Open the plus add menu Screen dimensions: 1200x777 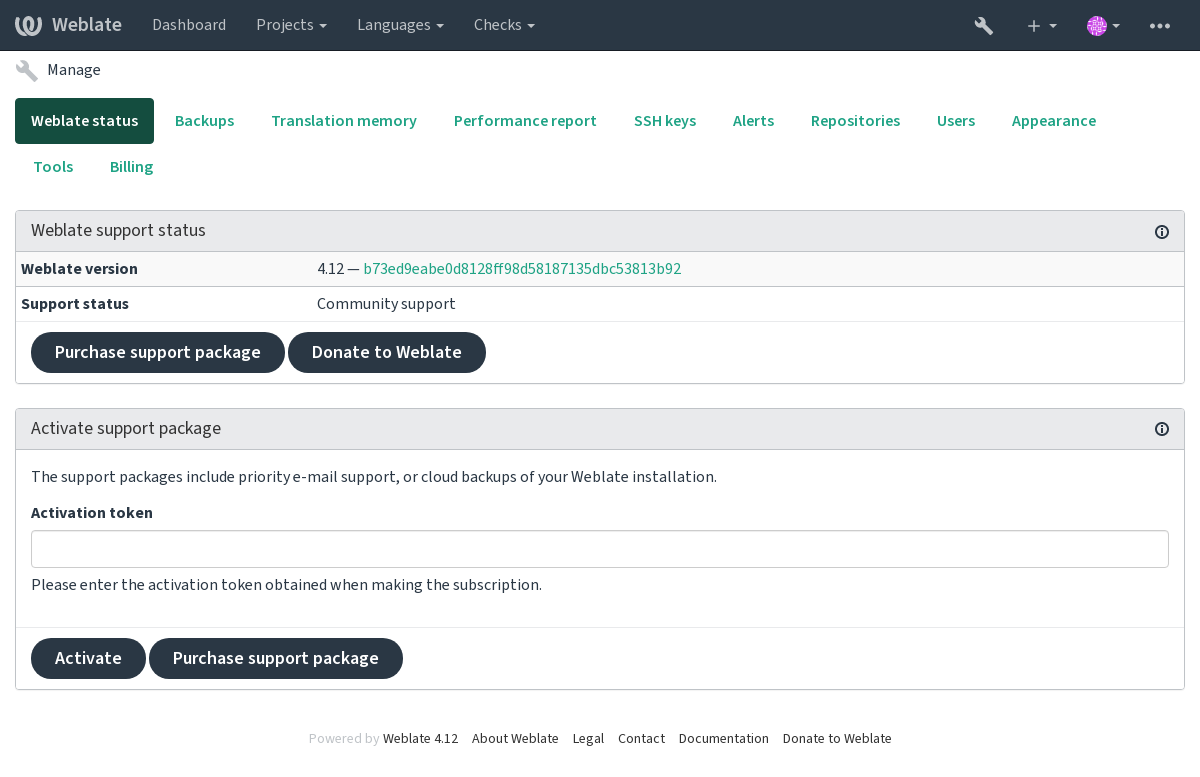click(1042, 26)
